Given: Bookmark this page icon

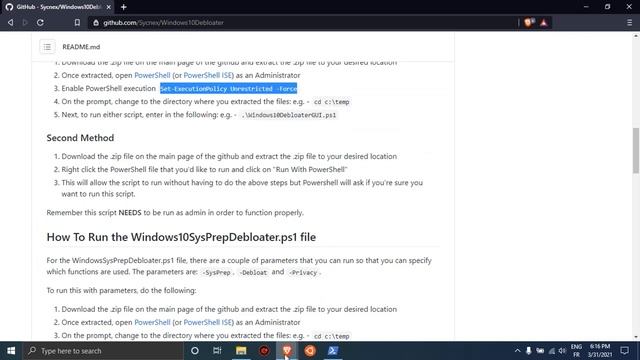Looking at the screenshot, I should (77, 23).
